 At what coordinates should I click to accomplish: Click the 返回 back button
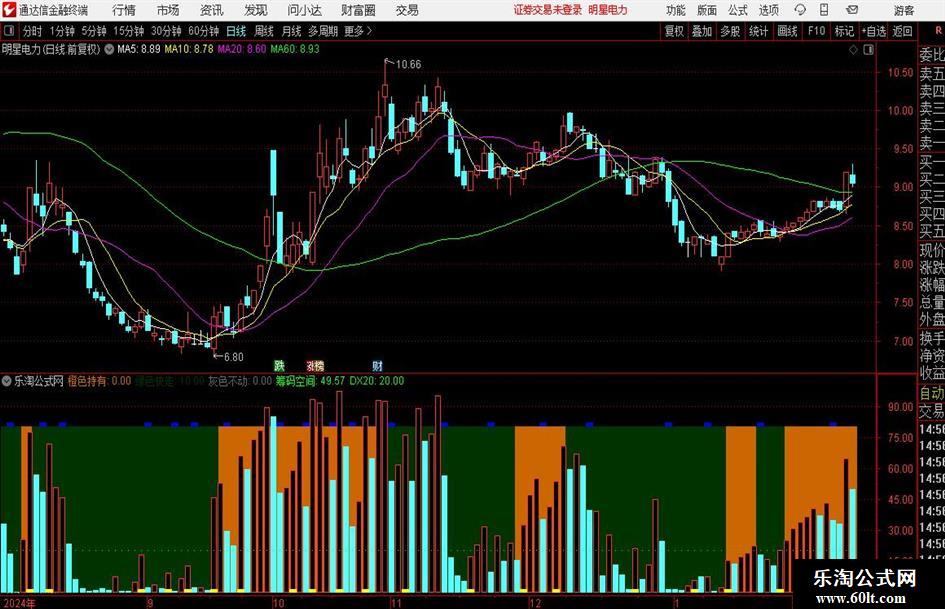tap(902, 31)
